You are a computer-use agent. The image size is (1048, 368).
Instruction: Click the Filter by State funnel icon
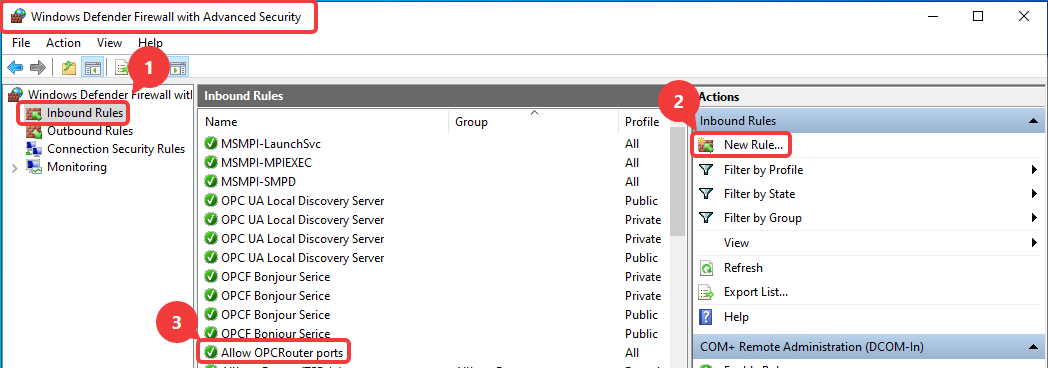click(x=706, y=194)
